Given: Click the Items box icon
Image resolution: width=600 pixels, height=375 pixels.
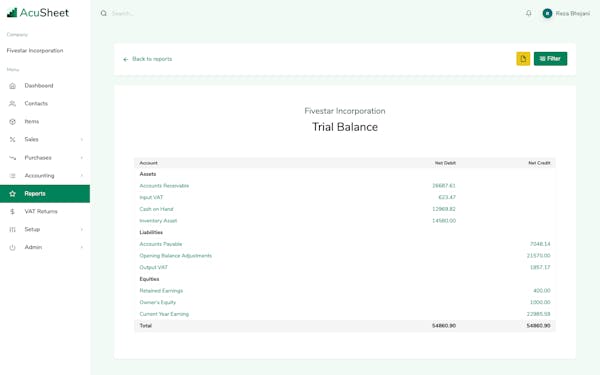Looking at the screenshot, I should point(12,122).
